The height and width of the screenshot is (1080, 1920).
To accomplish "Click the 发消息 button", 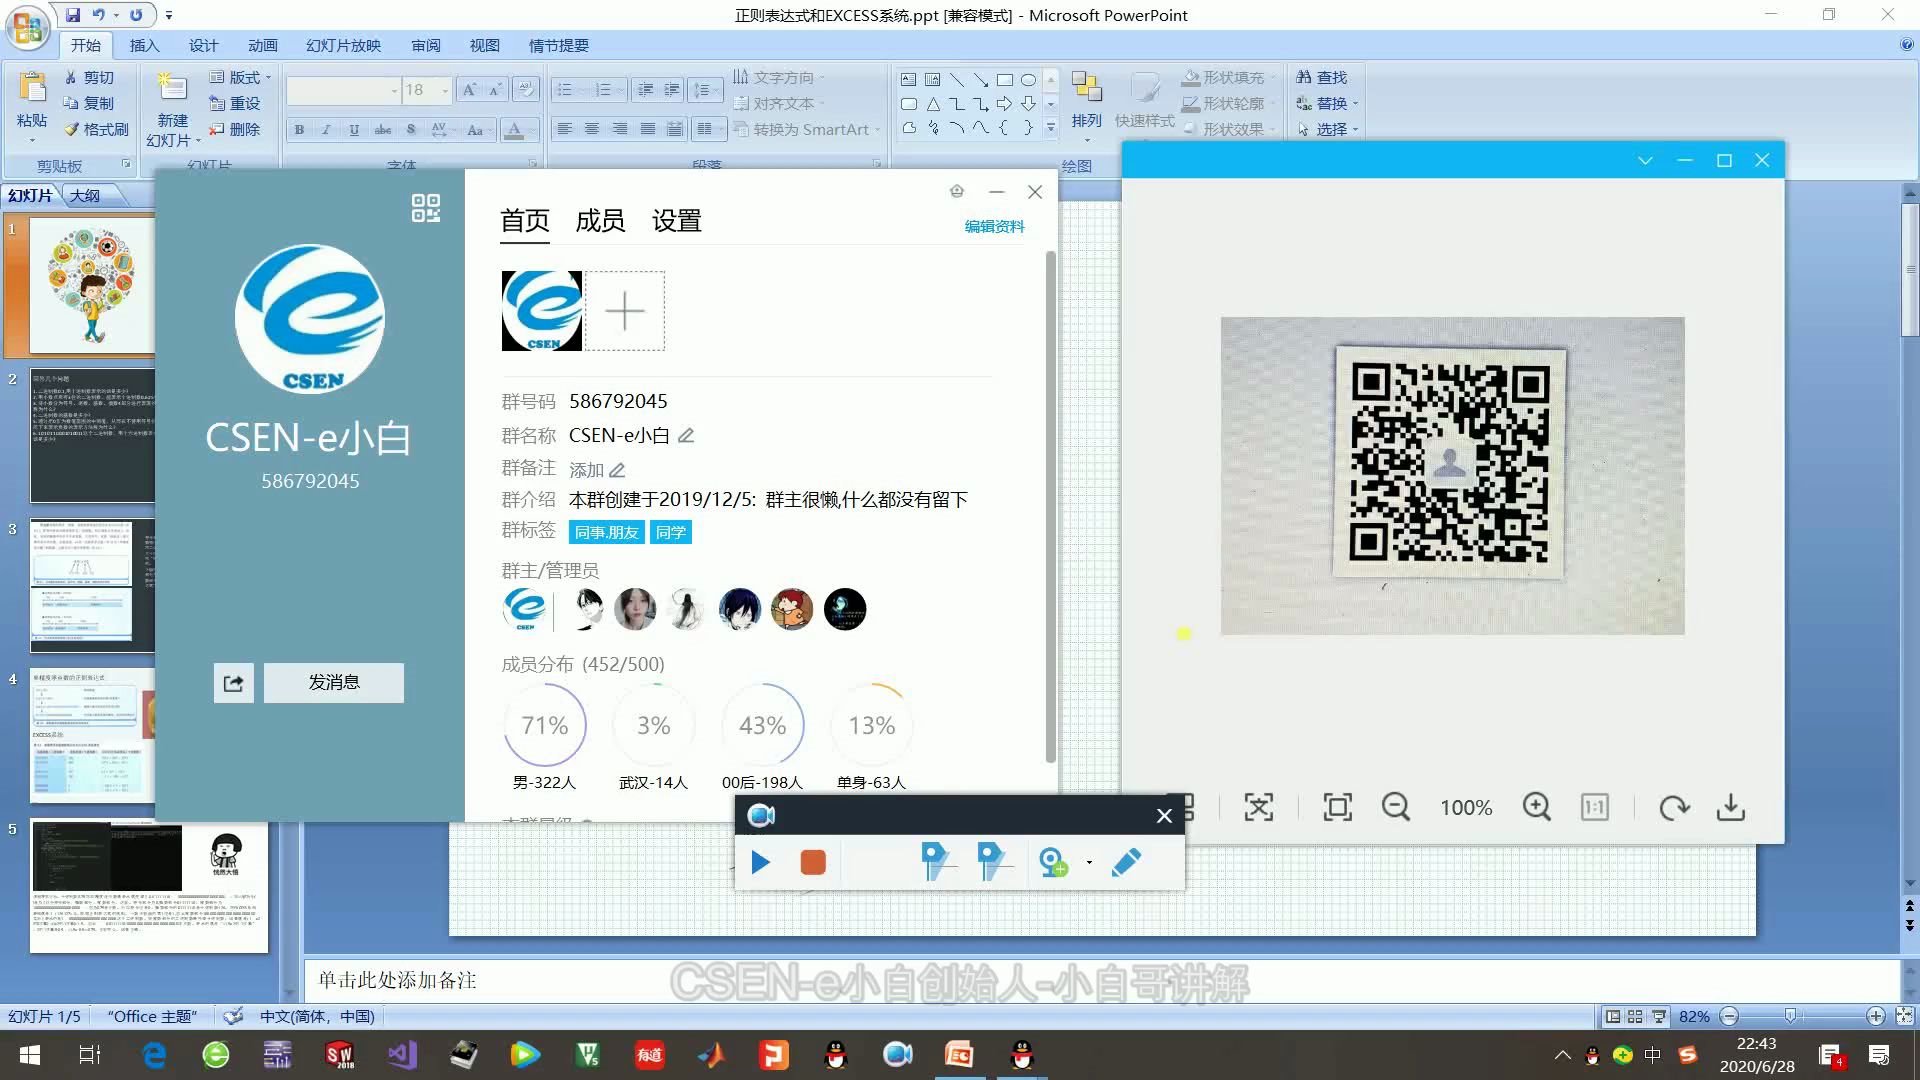I will tap(333, 682).
